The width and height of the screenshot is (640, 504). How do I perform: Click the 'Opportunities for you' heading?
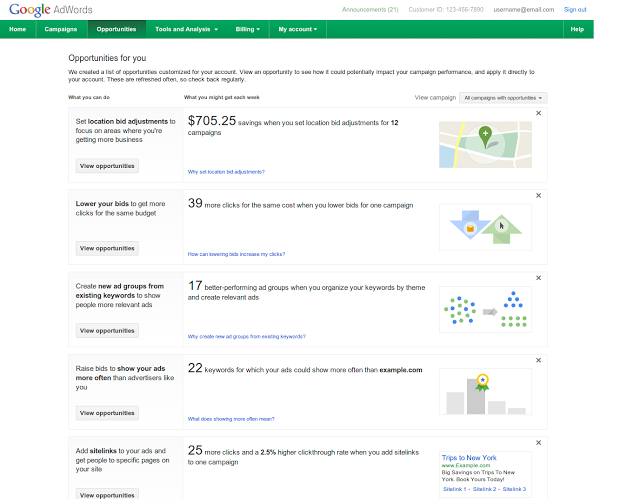(x=107, y=58)
